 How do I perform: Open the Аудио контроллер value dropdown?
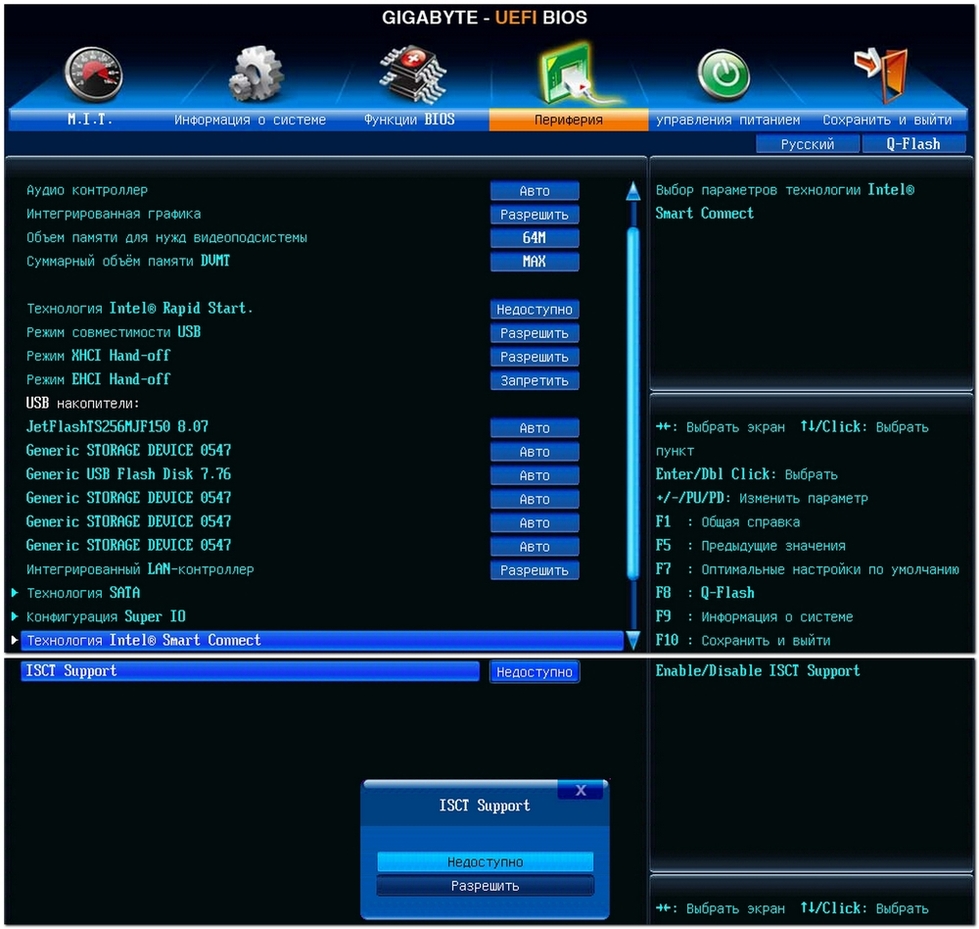[534, 191]
